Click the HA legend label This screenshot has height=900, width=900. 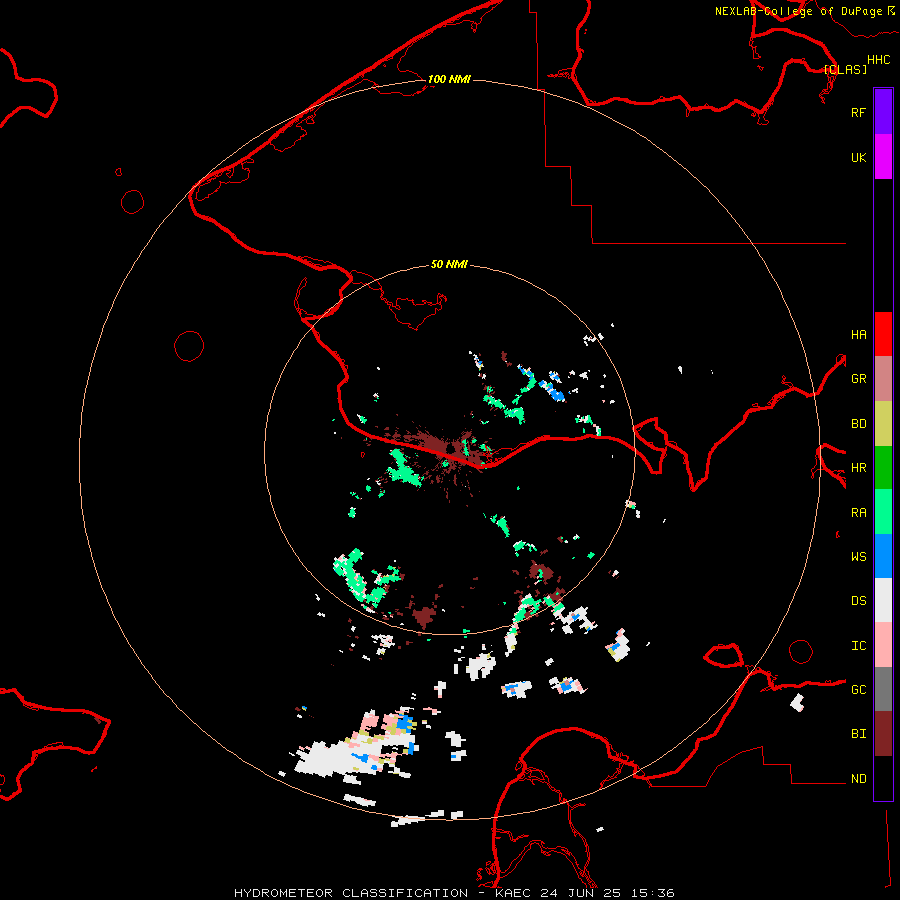[x=858, y=335]
